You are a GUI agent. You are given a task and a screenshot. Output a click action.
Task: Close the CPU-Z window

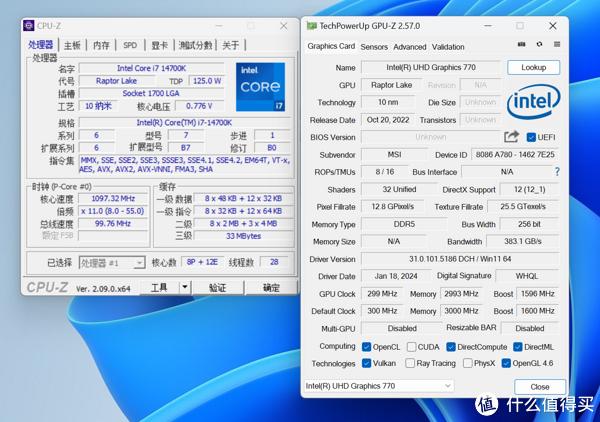coord(284,26)
